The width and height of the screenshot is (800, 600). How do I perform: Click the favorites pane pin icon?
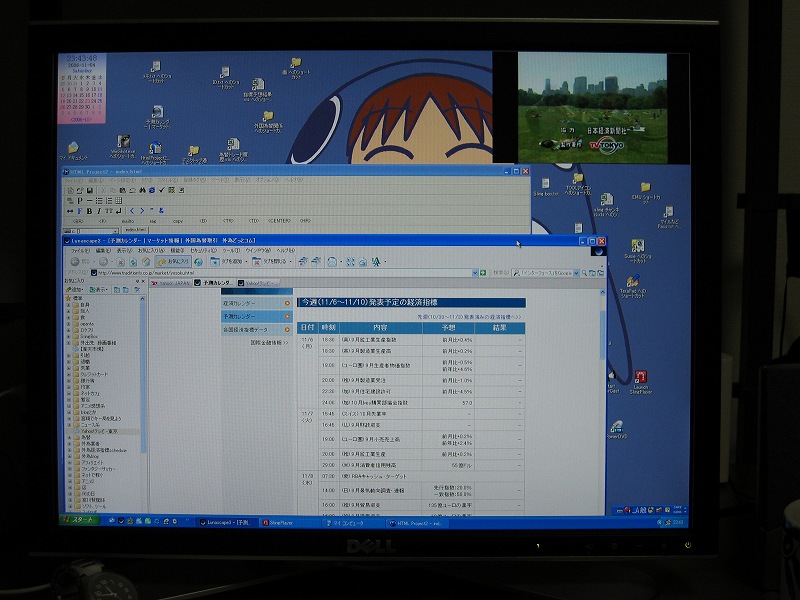(x=137, y=281)
